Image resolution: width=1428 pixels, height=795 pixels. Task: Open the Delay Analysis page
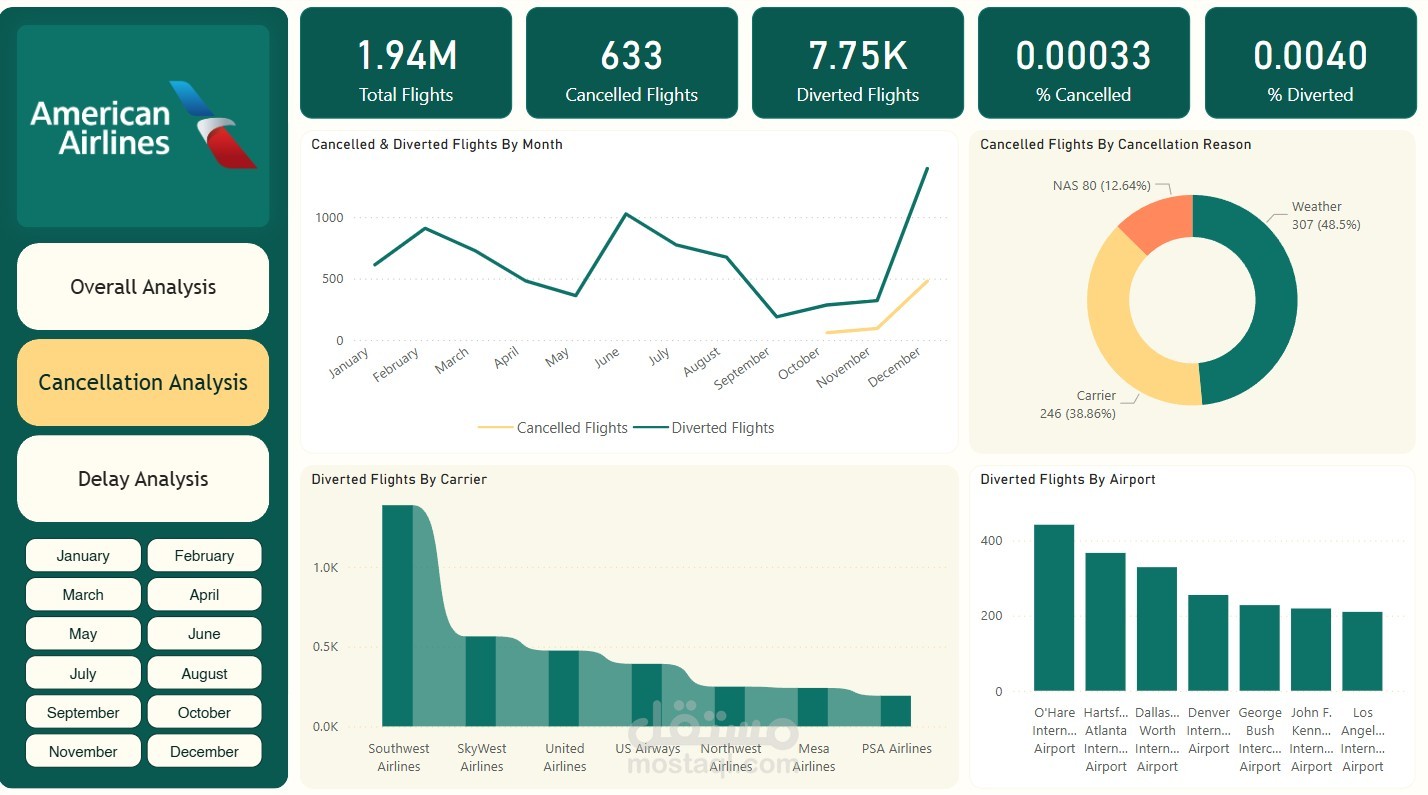tap(143, 479)
